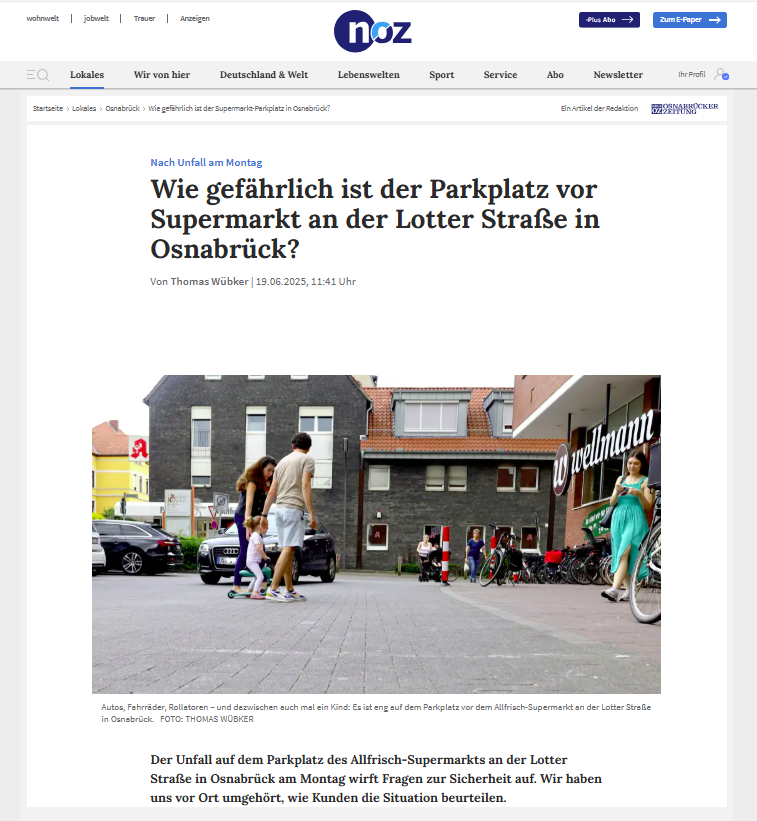Click the article headline
This screenshot has height=821, width=757.
(375, 219)
